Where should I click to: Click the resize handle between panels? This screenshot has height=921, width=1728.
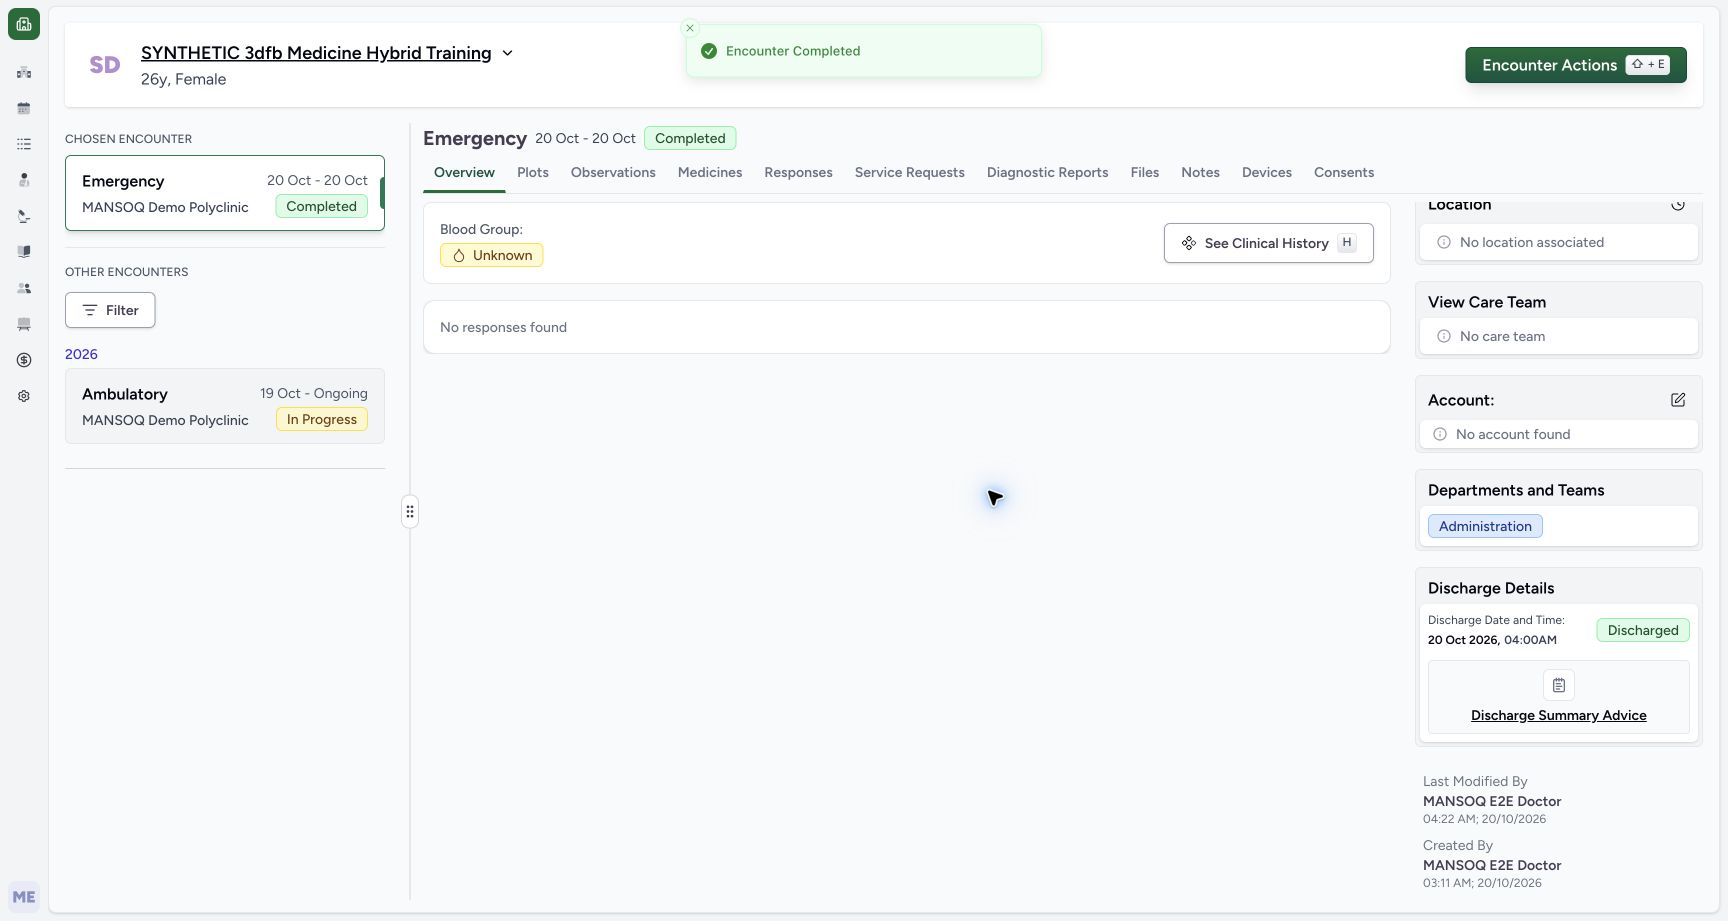(x=410, y=512)
